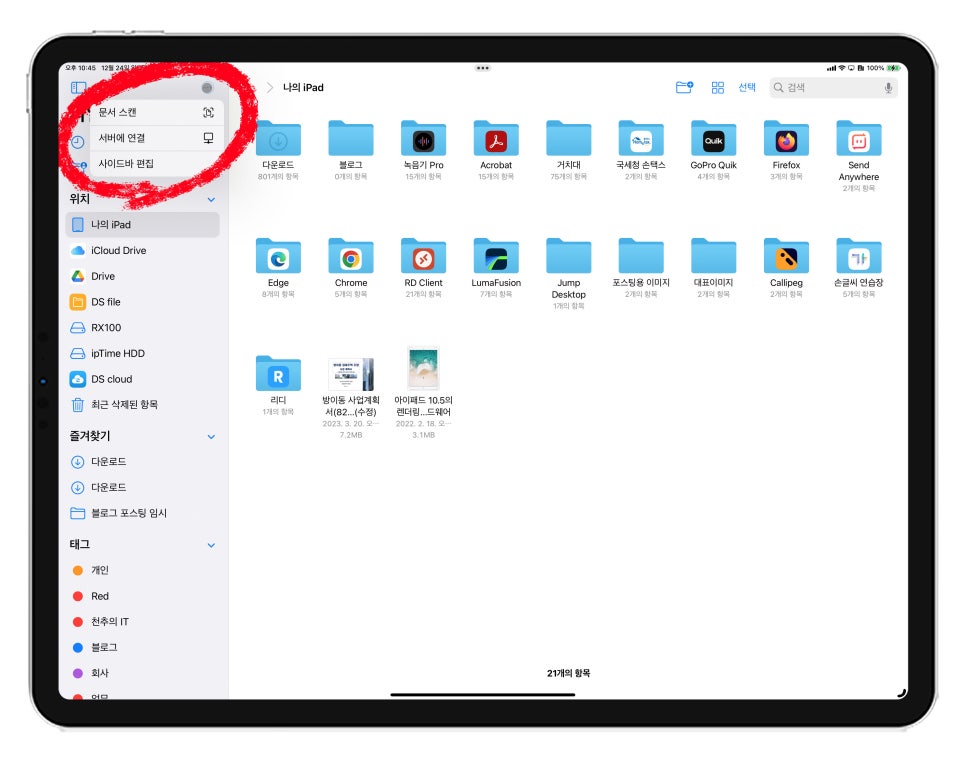
Task: Collapse the 즐겨찾기 section chevron
Action: tap(211, 437)
